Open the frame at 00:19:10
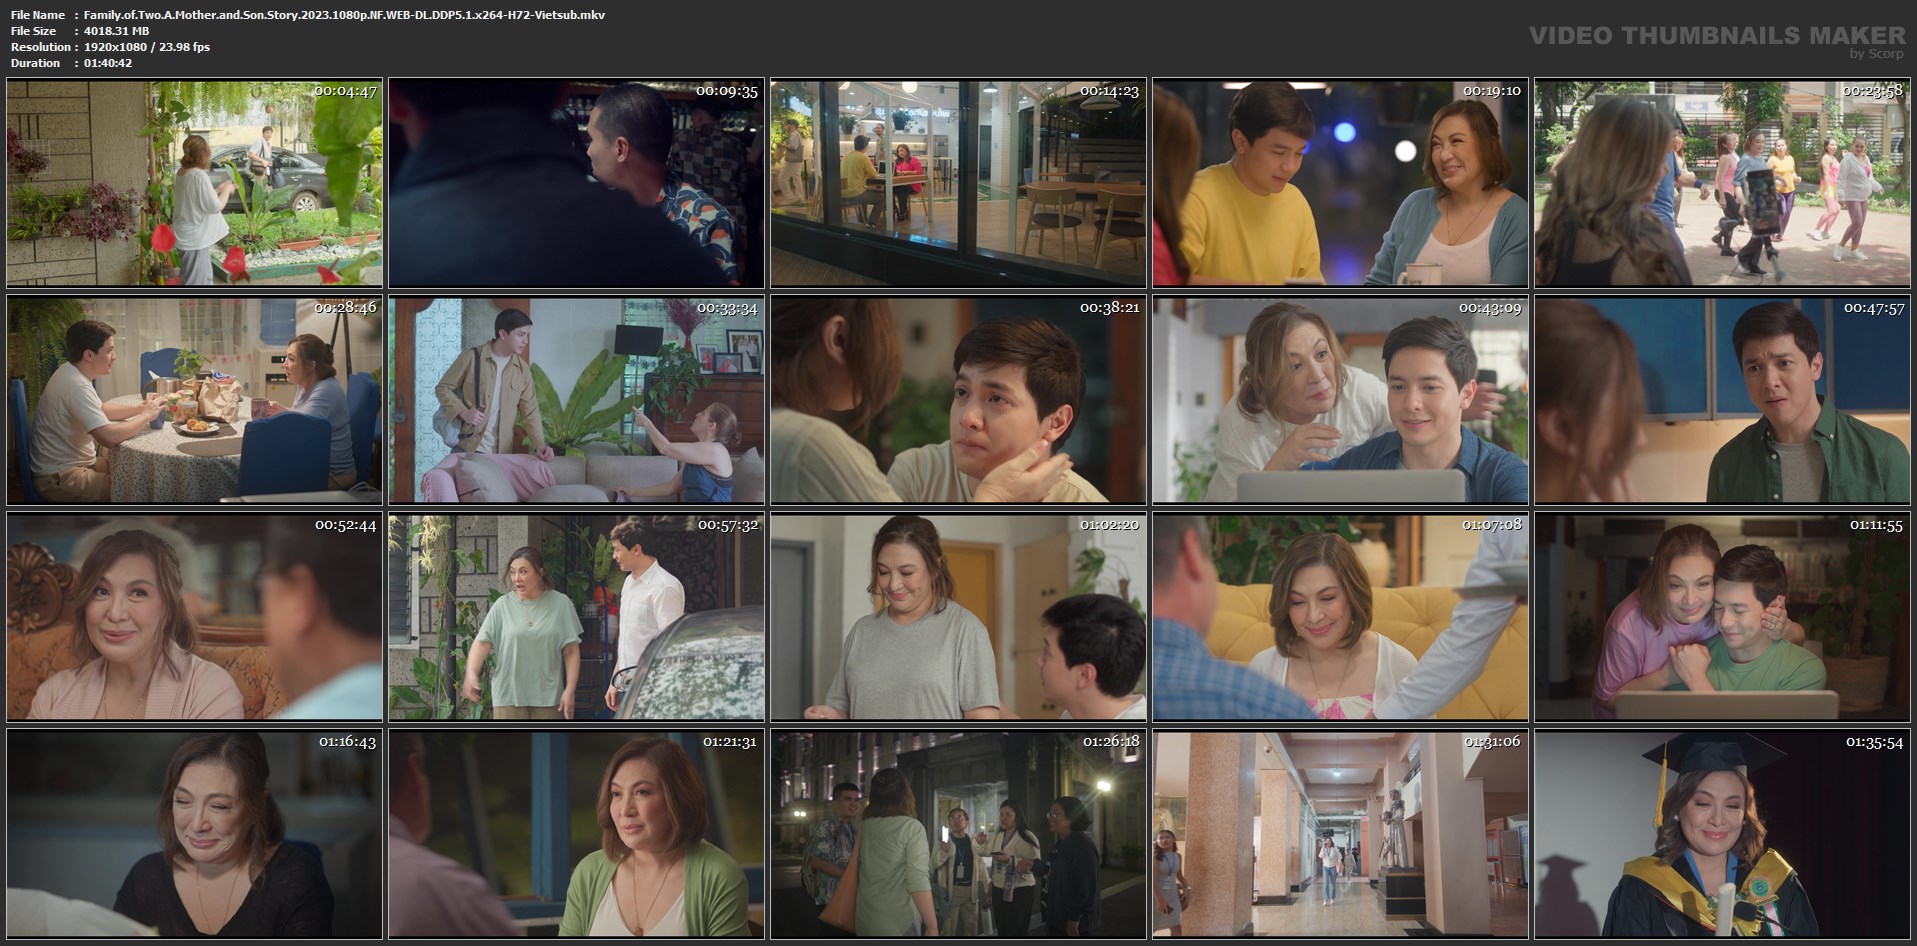 1340,184
